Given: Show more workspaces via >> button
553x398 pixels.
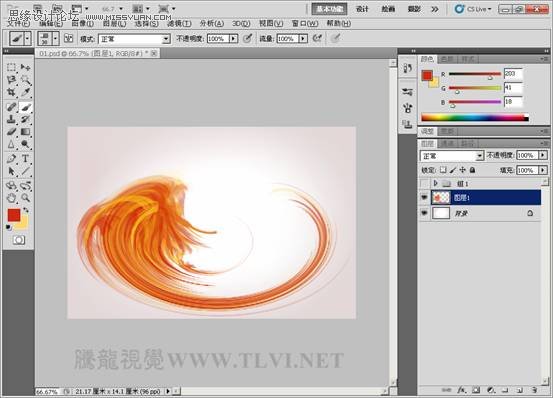Looking at the screenshot, I should click(435, 9).
